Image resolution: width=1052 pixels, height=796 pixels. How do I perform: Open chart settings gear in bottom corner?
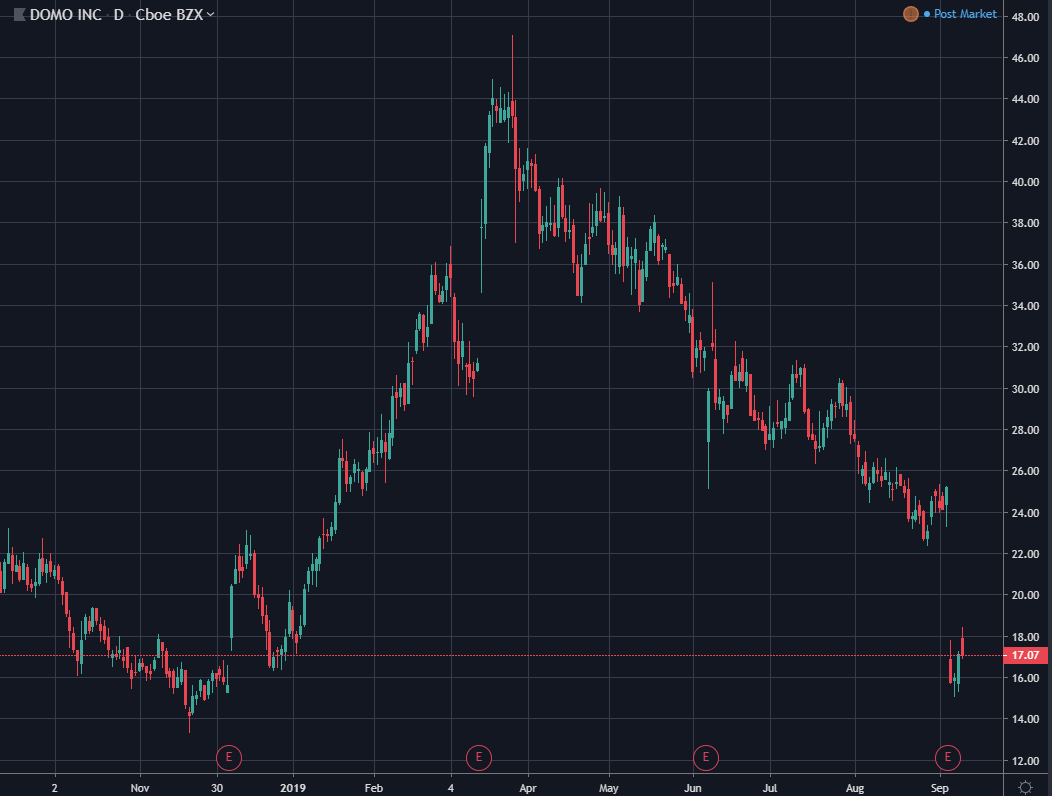[1024, 787]
